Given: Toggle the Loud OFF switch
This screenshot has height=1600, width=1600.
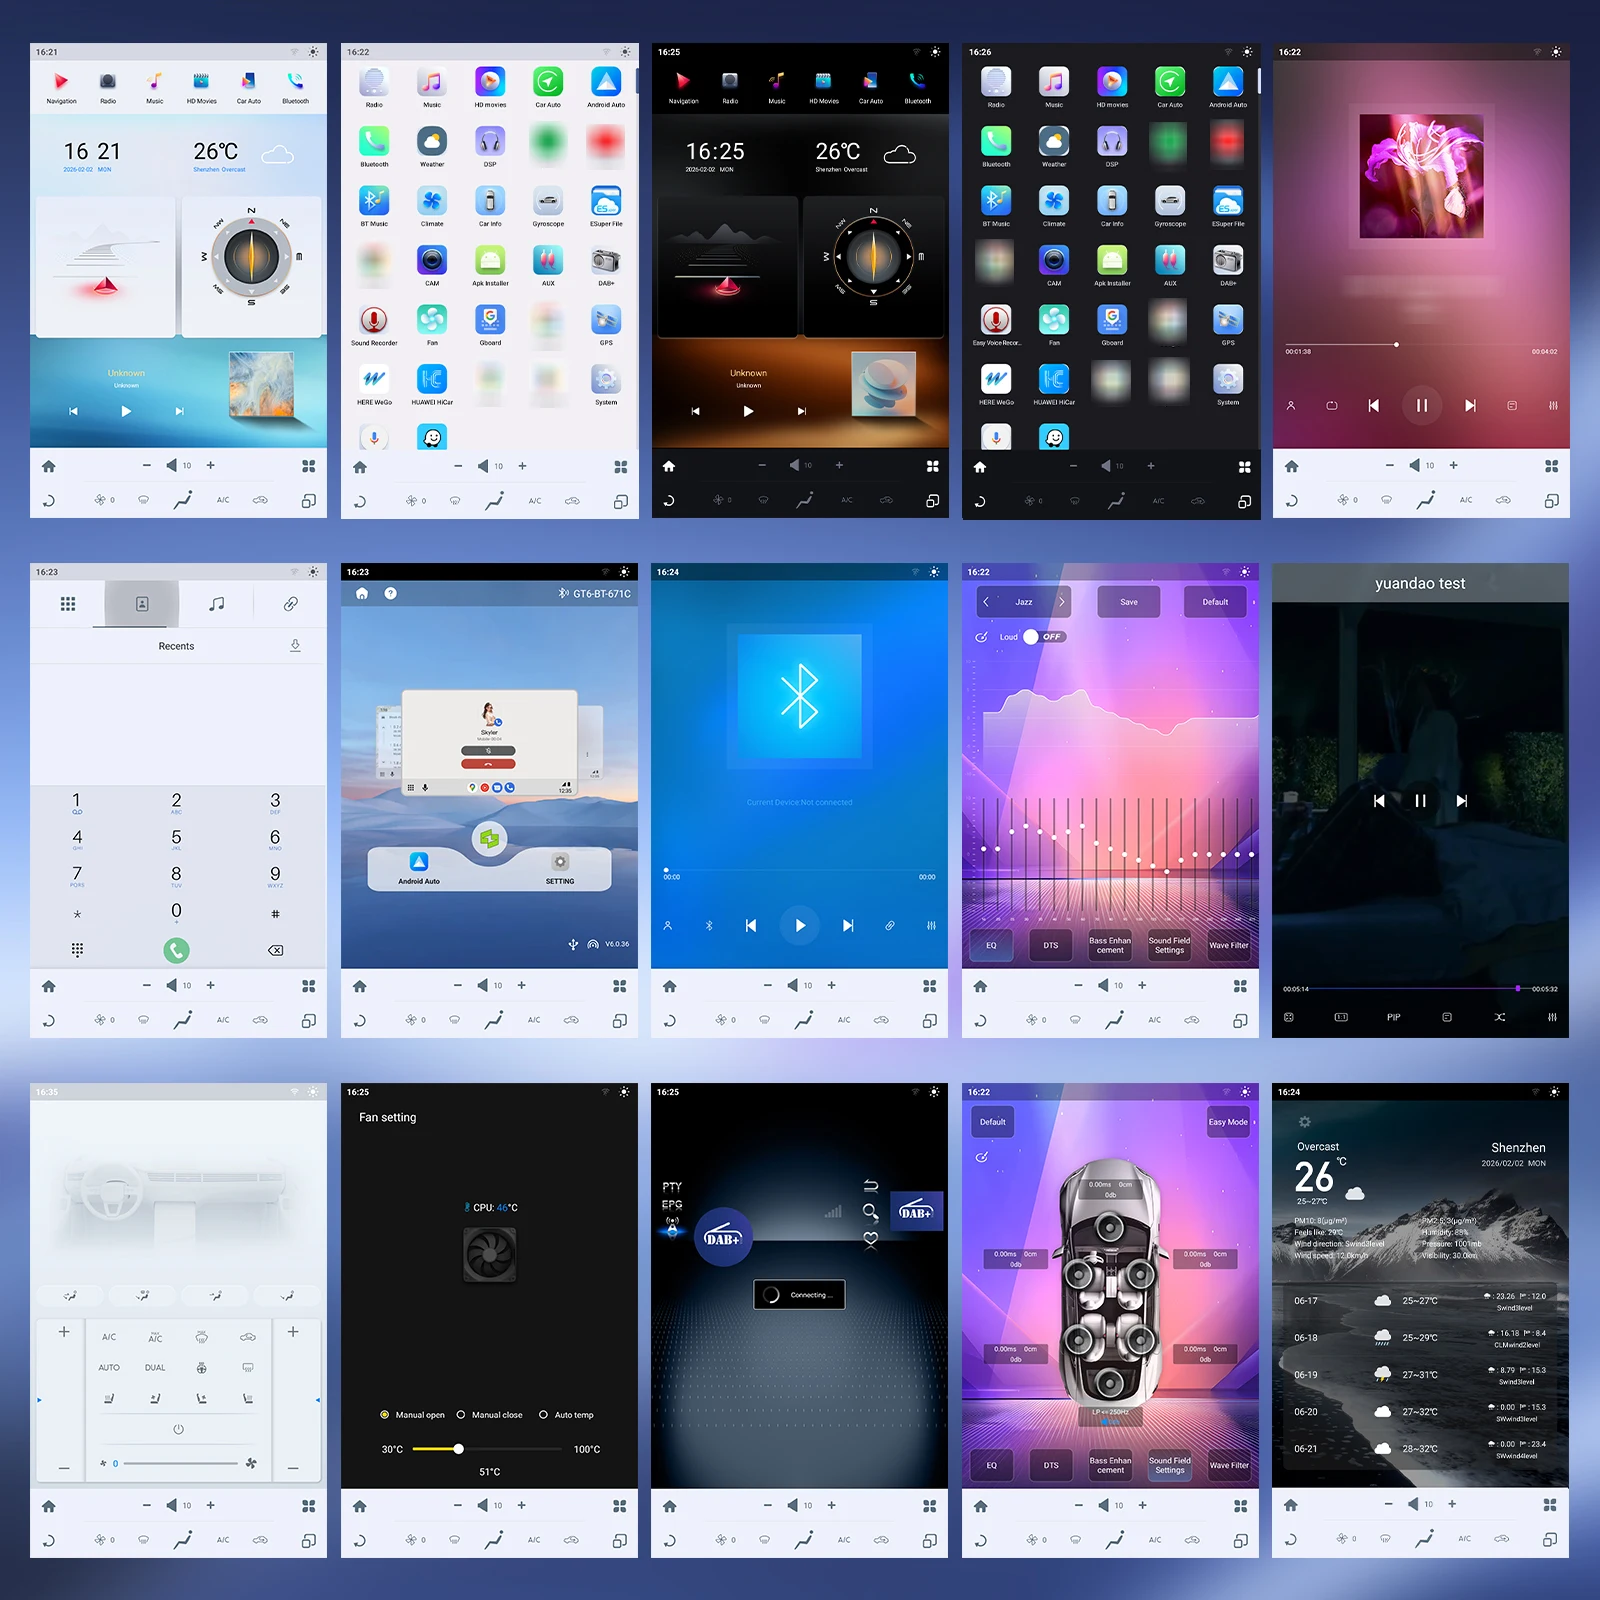Looking at the screenshot, I should tap(1044, 637).
